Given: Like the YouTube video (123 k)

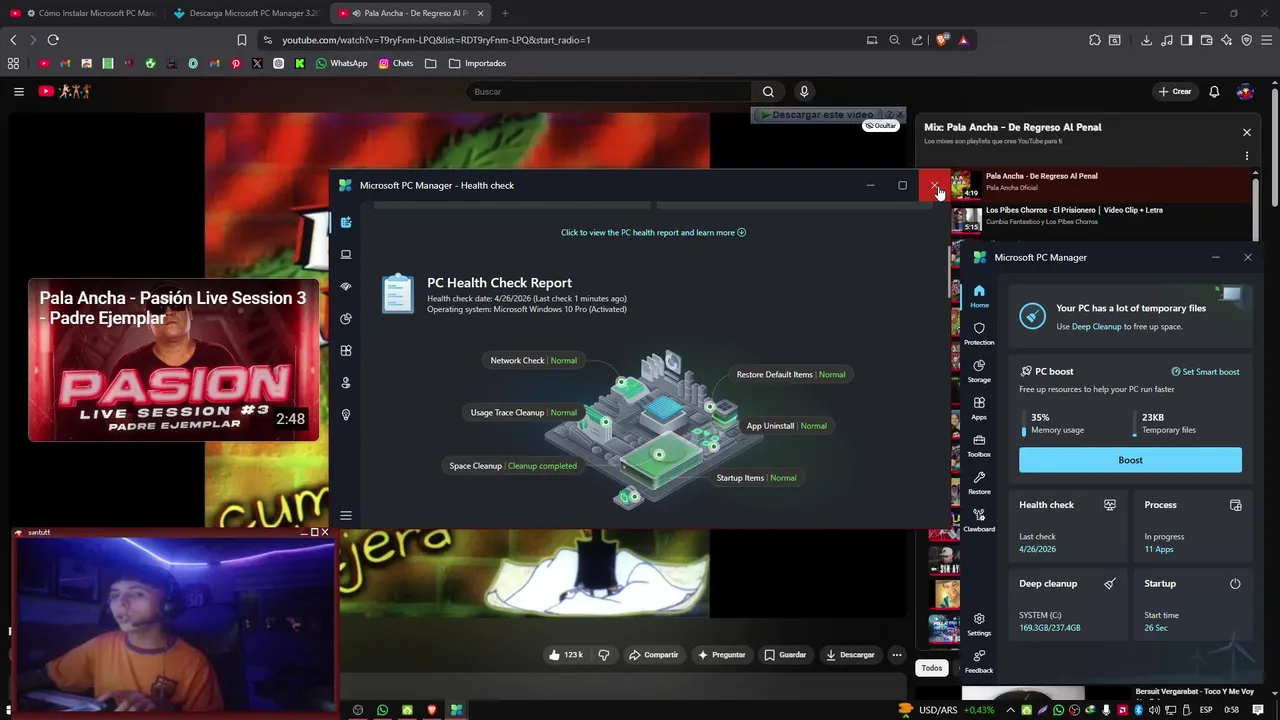Looking at the screenshot, I should (x=565, y=655).
